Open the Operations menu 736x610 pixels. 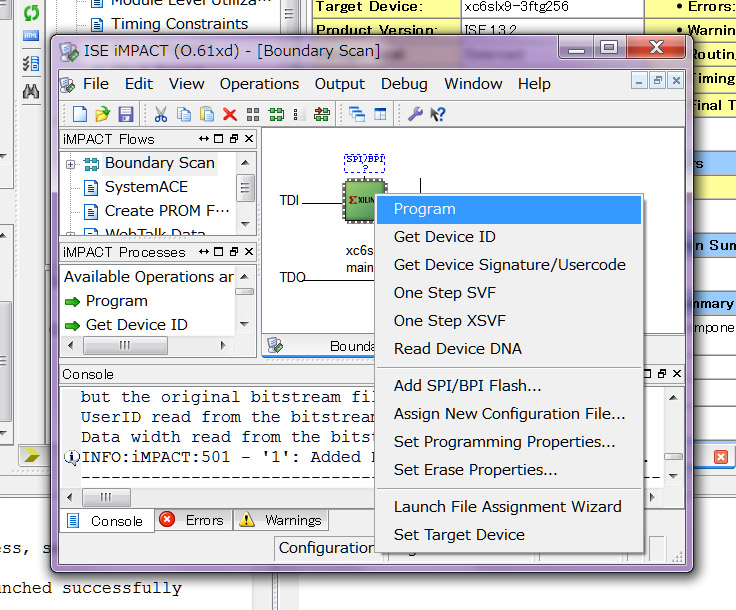(259, 84)
